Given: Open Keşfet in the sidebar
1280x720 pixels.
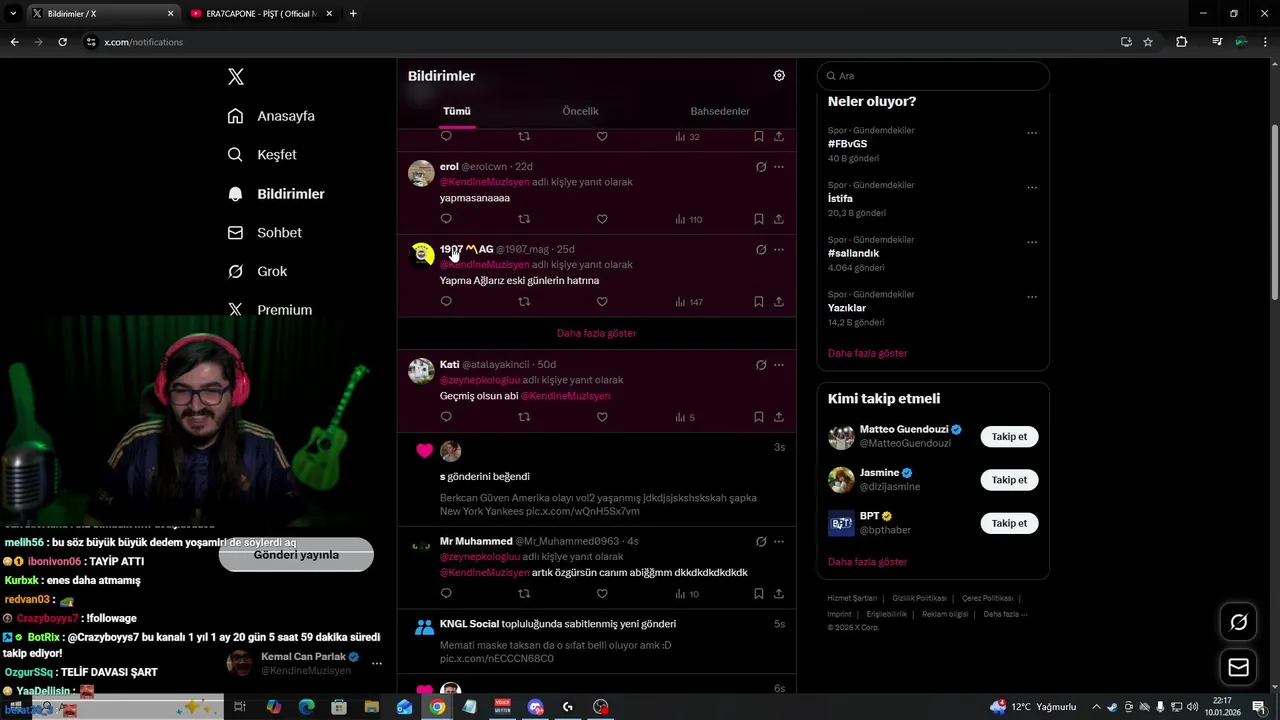Looking at the screenshot, I should point(262,155).
